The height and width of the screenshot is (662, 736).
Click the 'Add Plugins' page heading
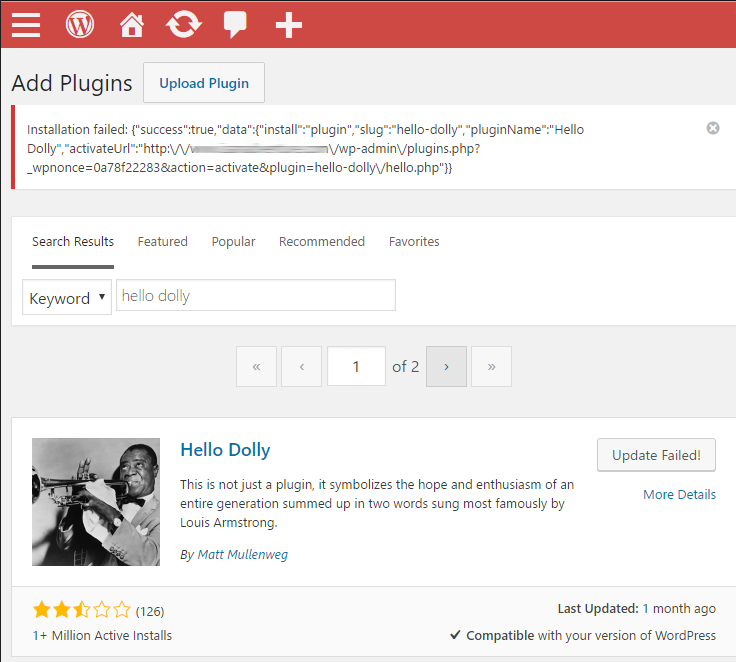[x=72, y=83]
